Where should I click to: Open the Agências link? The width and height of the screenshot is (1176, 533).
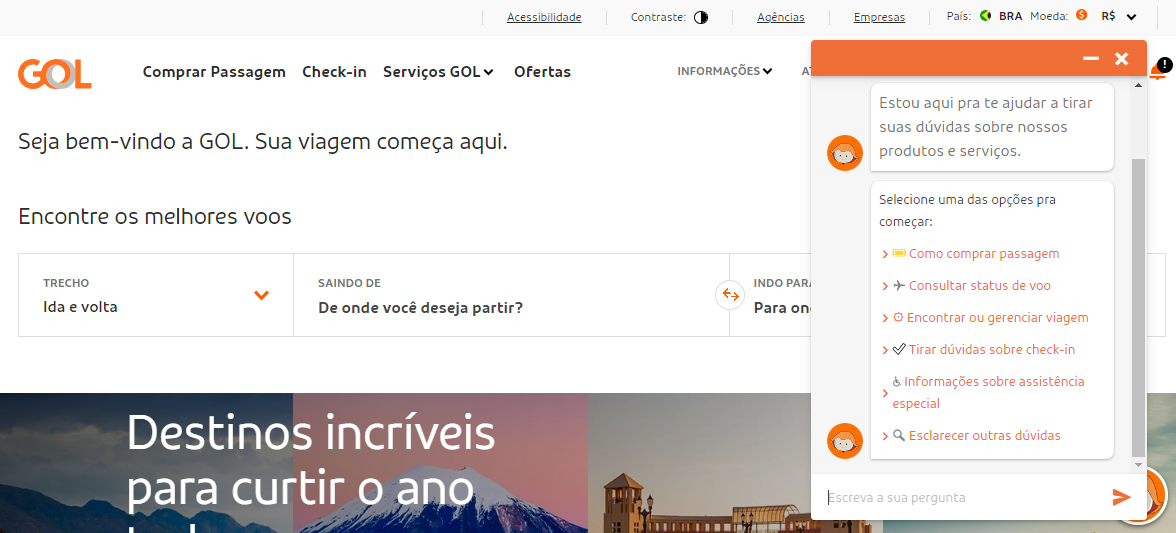pyautogui.click(x=781, y=17)
